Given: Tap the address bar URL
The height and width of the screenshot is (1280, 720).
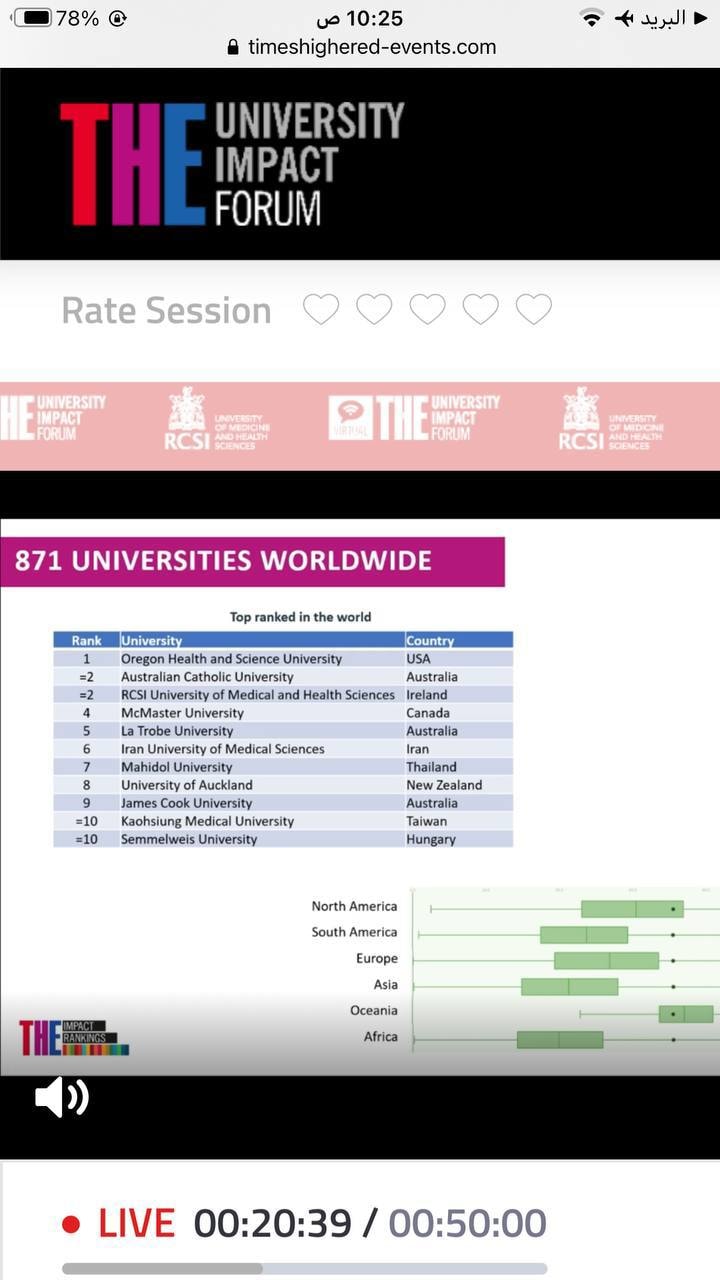Looking at the screenshot, I should pos(371,47).
